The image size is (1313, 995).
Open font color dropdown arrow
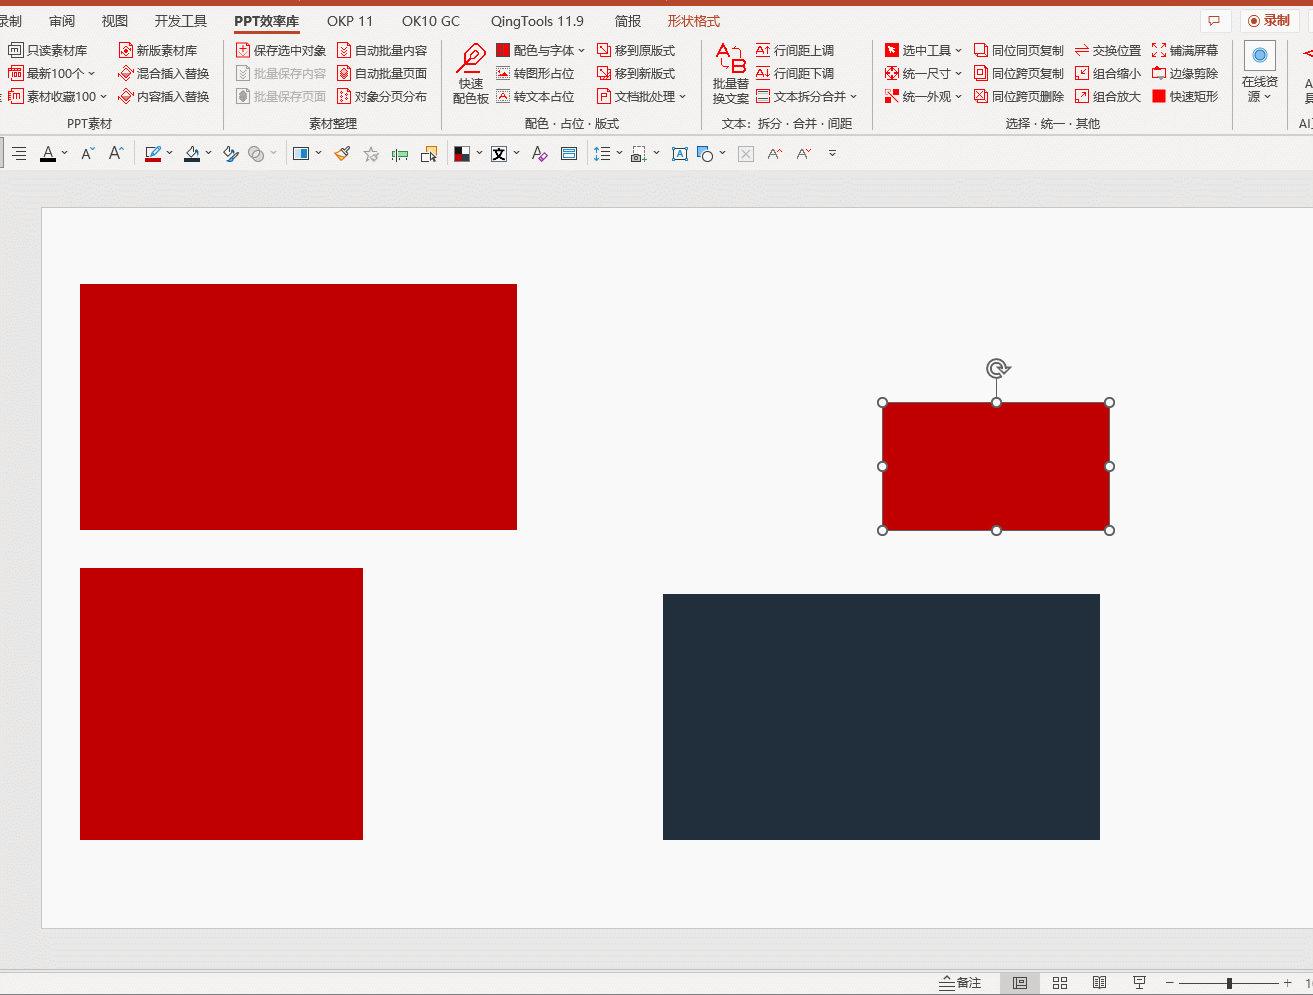(x=64, y=153)
